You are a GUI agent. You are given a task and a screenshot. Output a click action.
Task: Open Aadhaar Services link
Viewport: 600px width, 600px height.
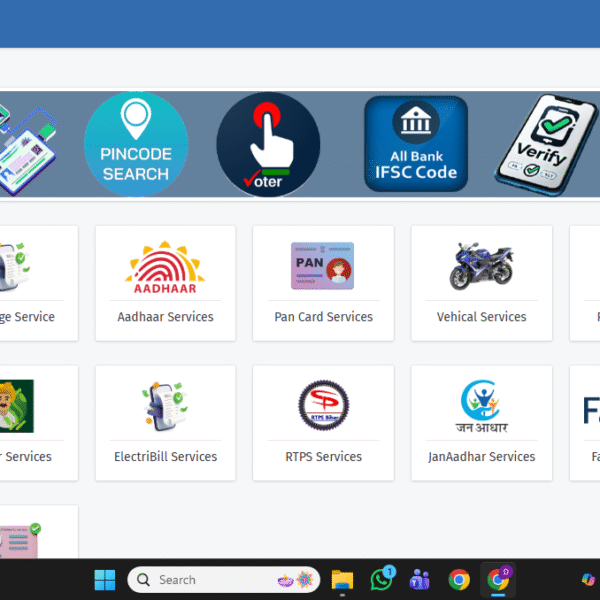[x=165, y=317]
